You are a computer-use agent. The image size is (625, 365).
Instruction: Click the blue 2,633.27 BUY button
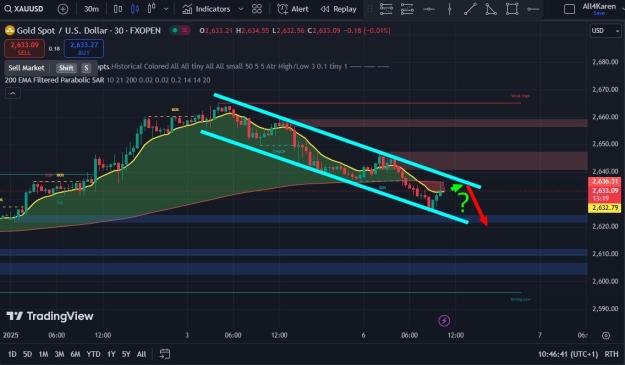pos(84,49)
